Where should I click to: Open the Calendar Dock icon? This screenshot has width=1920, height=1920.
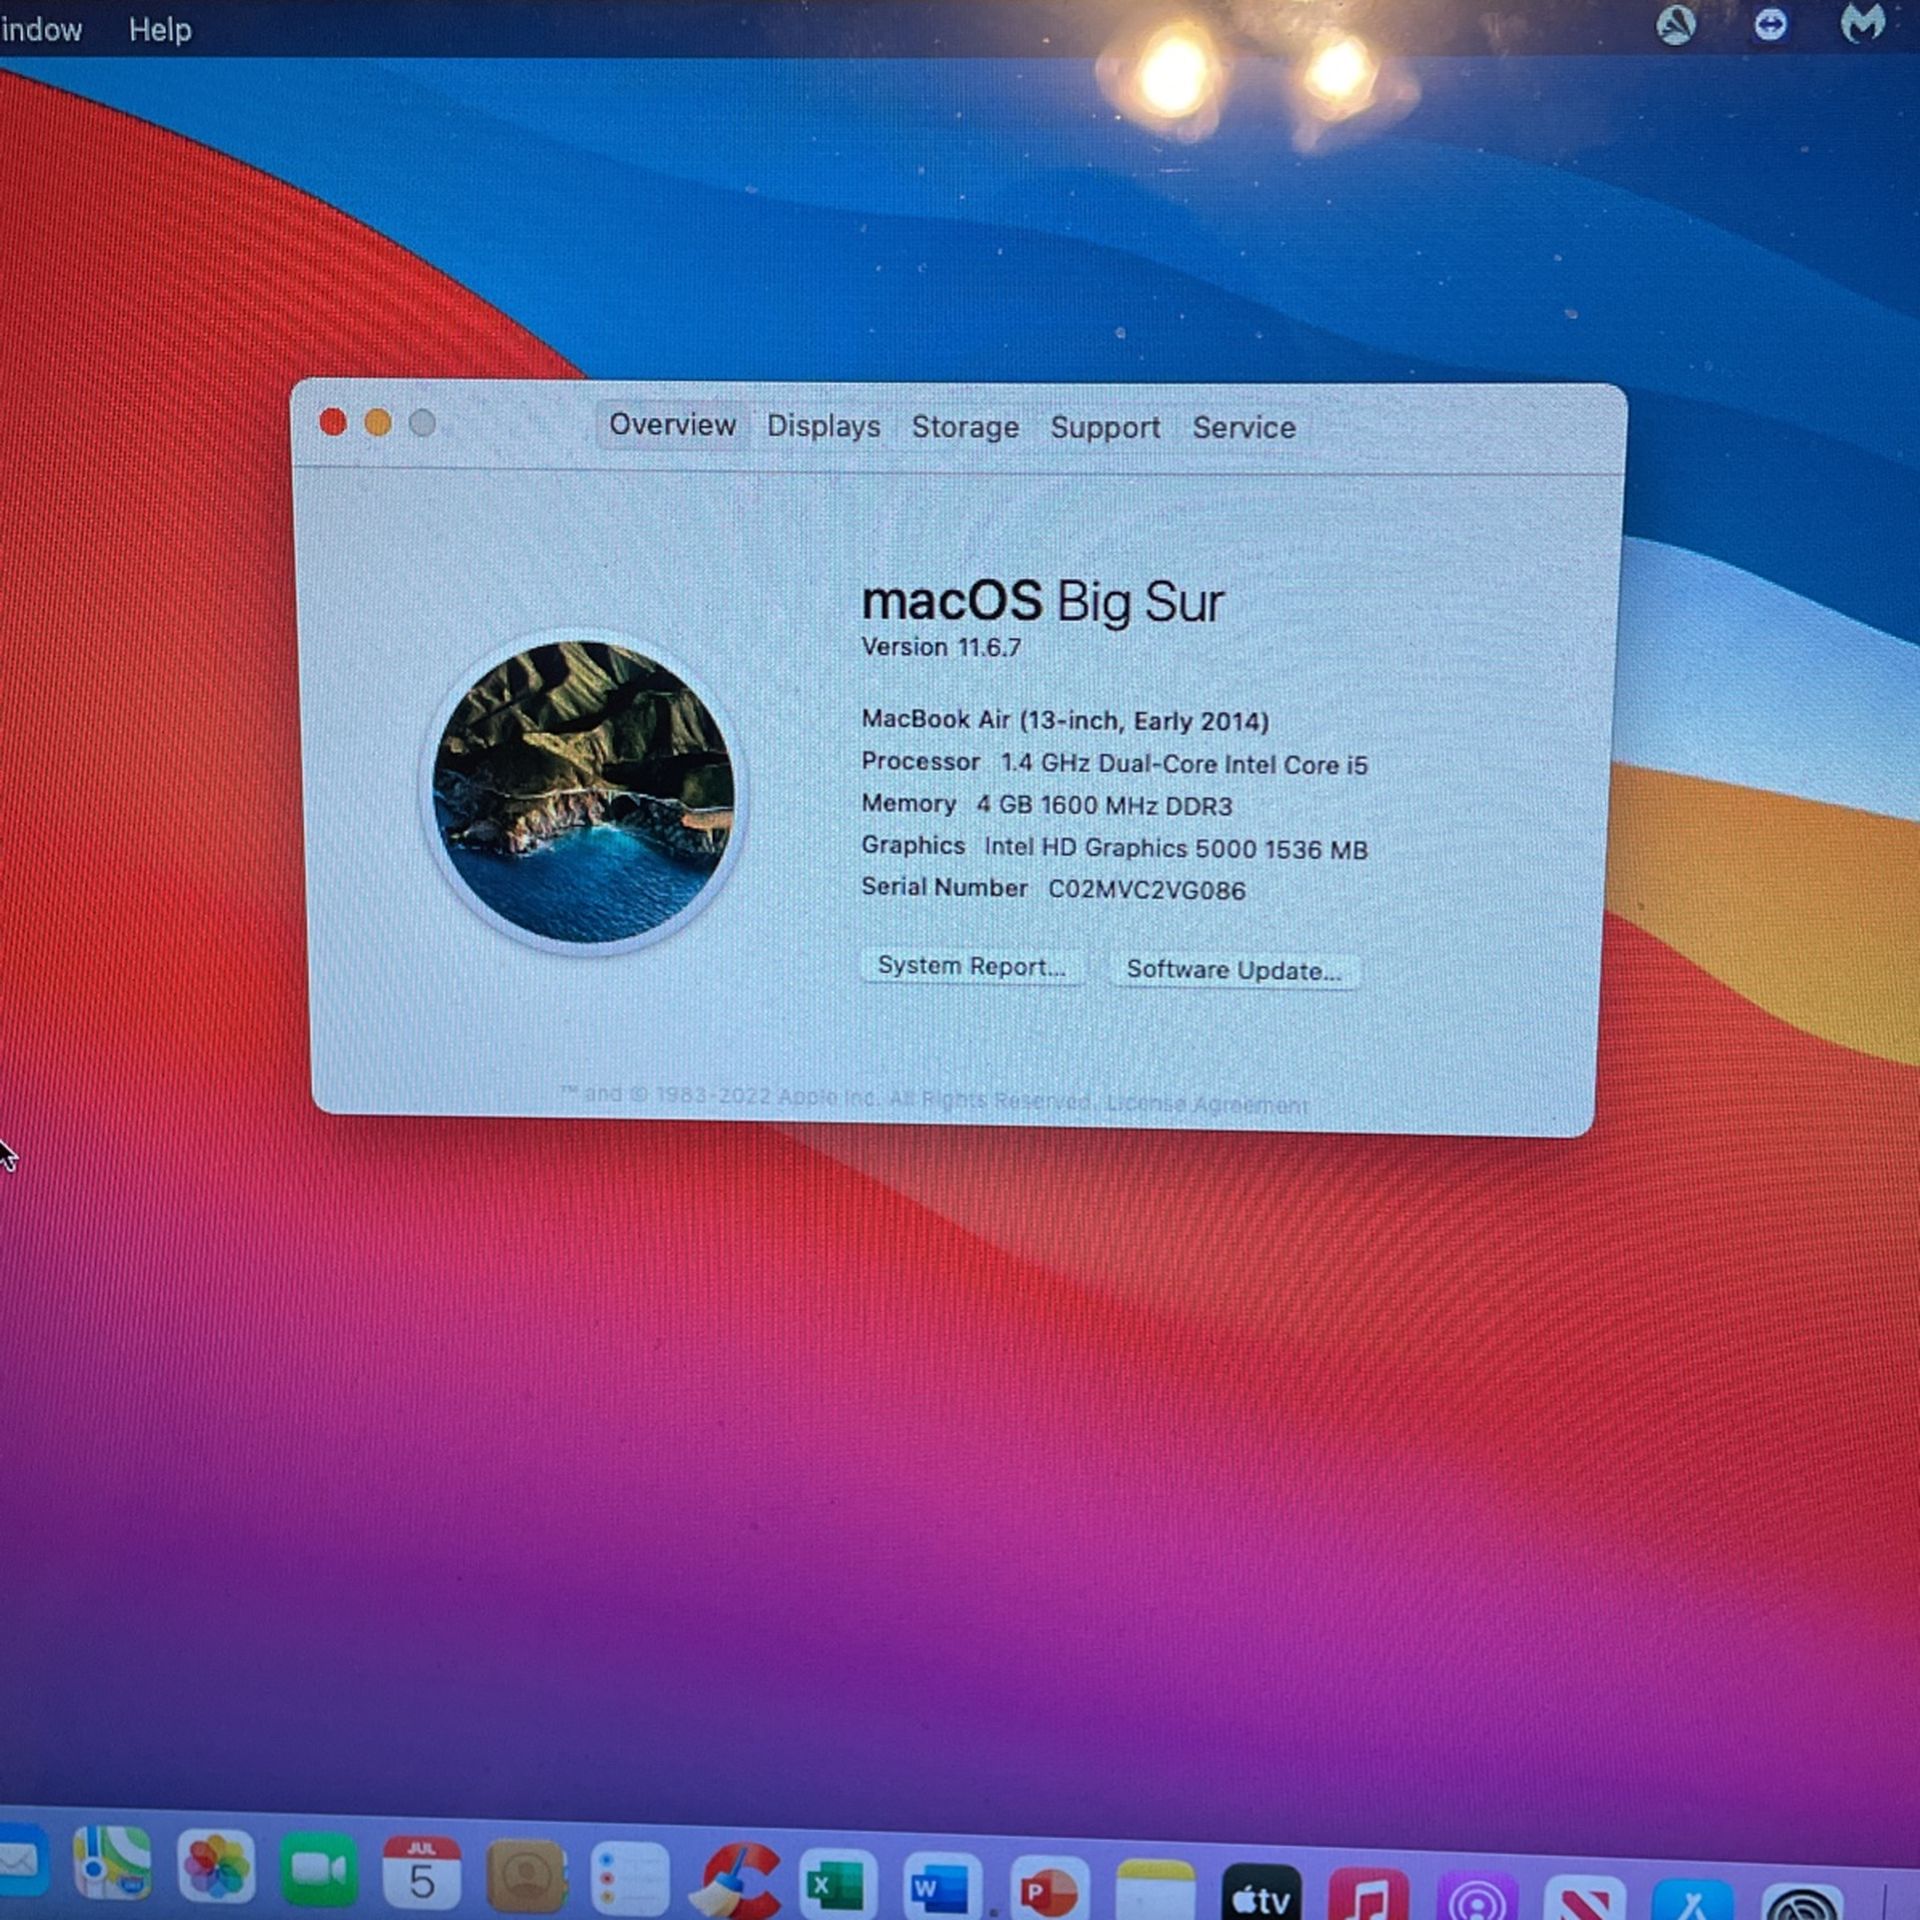click(x=422, y=1872)
